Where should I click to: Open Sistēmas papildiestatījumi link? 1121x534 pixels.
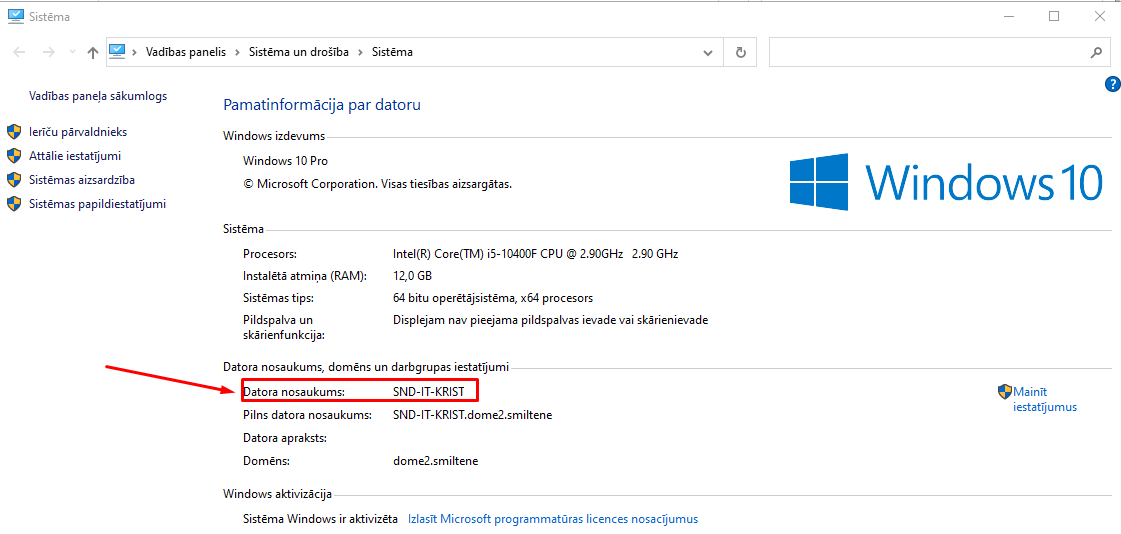pos(97,204)
